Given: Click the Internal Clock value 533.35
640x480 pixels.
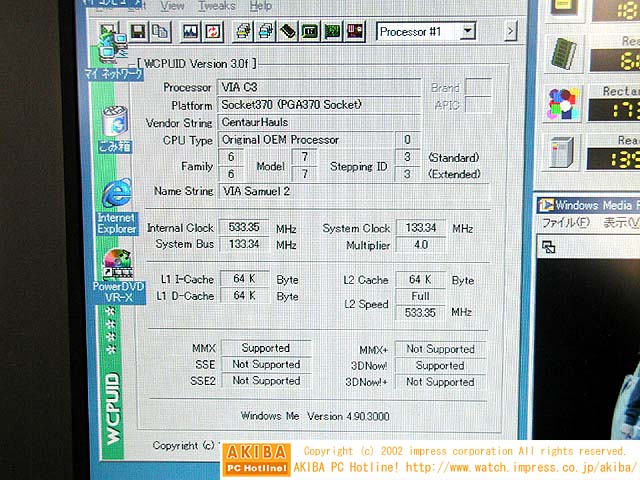Looking at the screenshot, I should click(x=244, y=227).
